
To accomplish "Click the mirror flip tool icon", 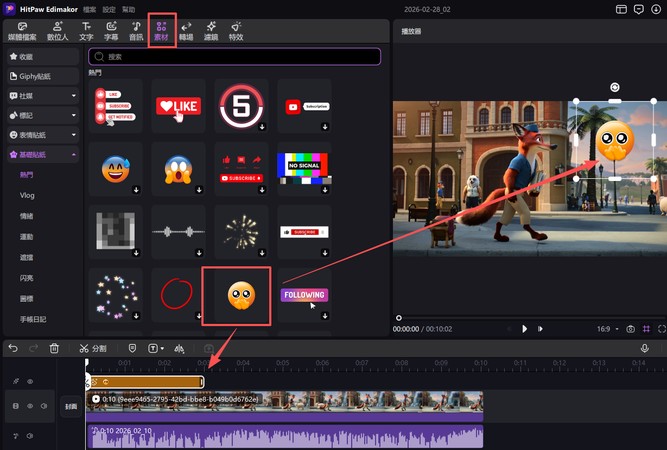I will tap(179, 348).
